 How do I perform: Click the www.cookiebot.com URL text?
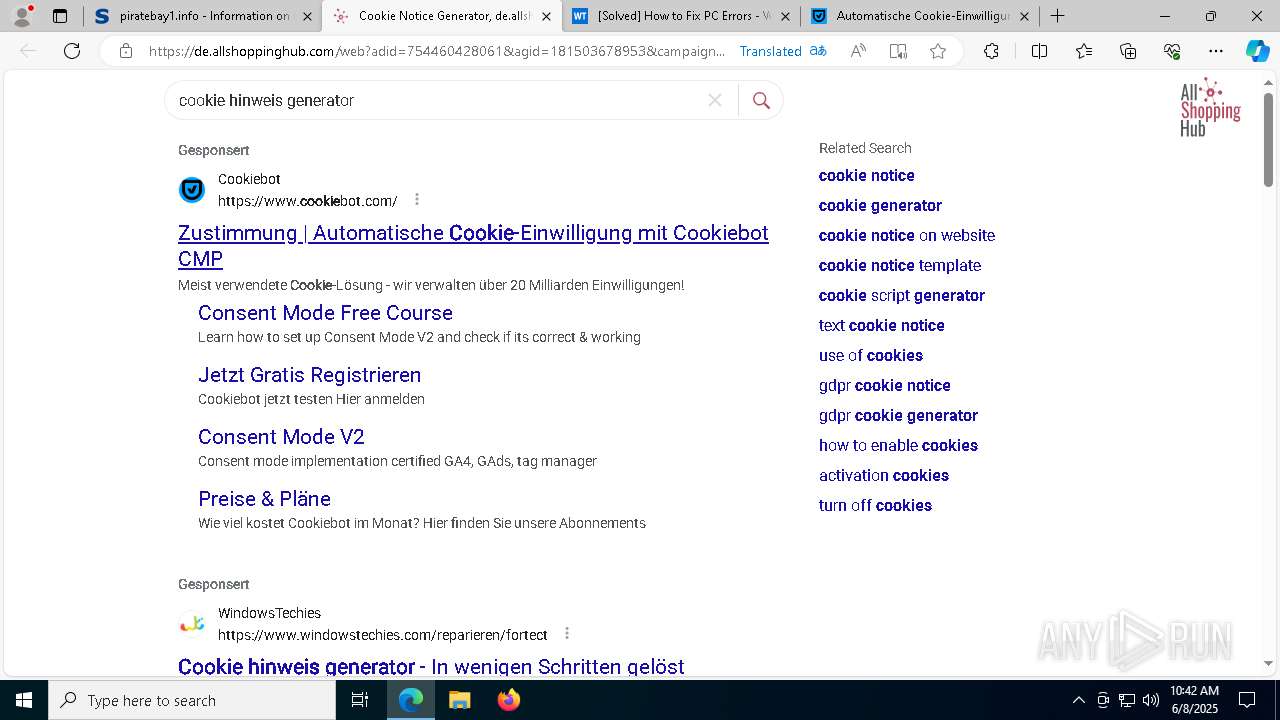[307, 201]
